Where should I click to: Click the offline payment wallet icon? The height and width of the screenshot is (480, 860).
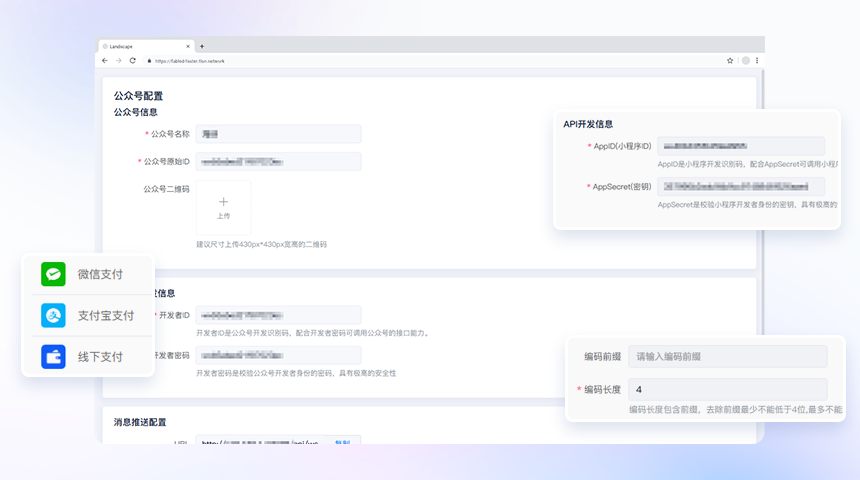coord(53,356)
